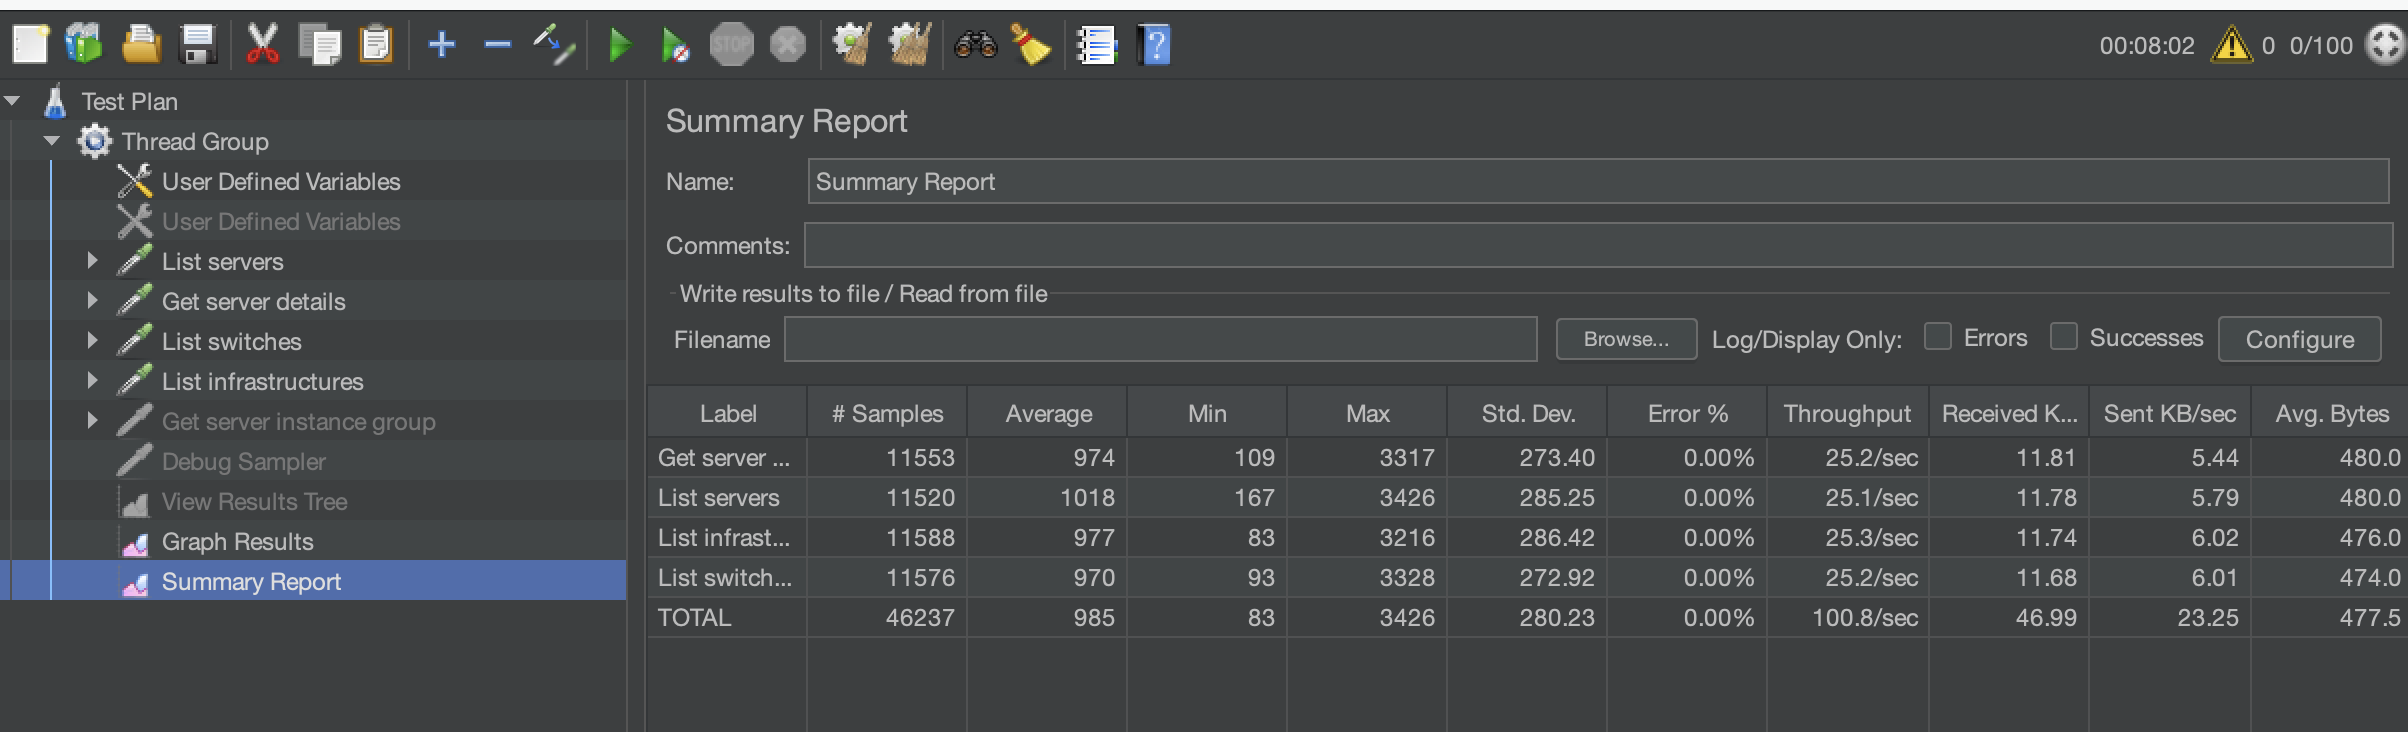Click the green Start test run button
2408x732 pixels.
[x=620, y=45]
